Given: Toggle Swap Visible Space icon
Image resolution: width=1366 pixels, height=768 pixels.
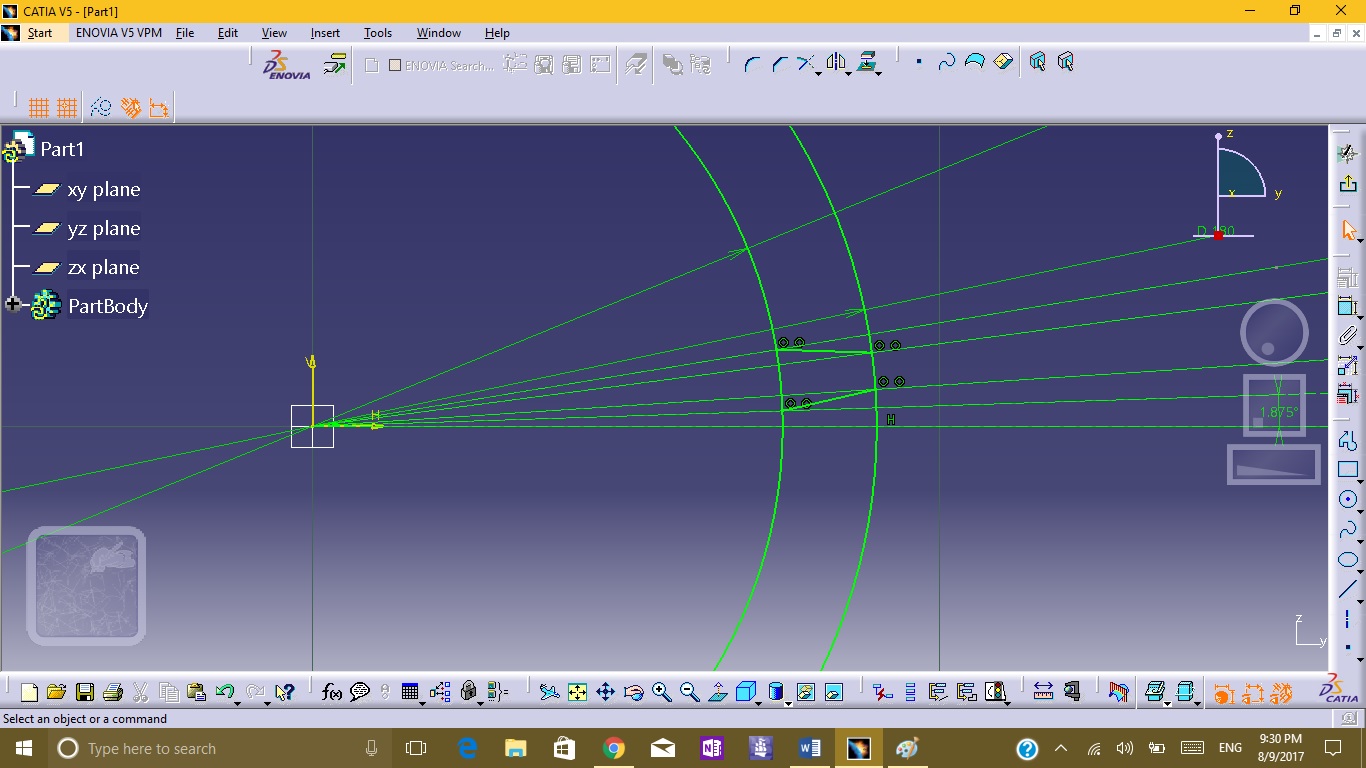Looking at the screenshot, I should point(834,692).
